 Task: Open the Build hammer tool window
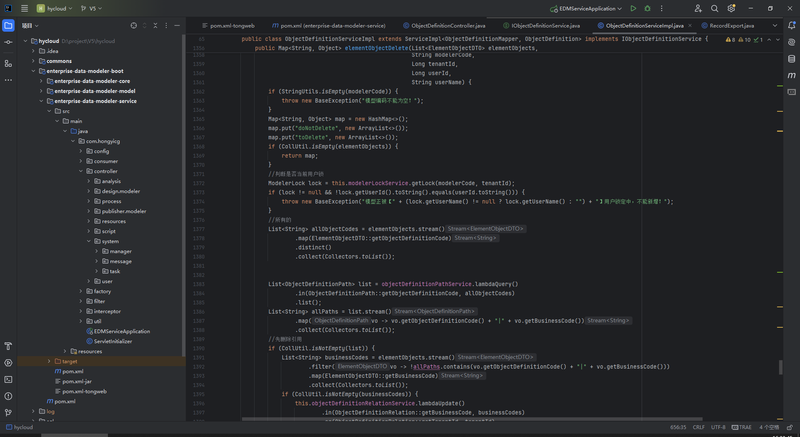[x=8, y=346]
